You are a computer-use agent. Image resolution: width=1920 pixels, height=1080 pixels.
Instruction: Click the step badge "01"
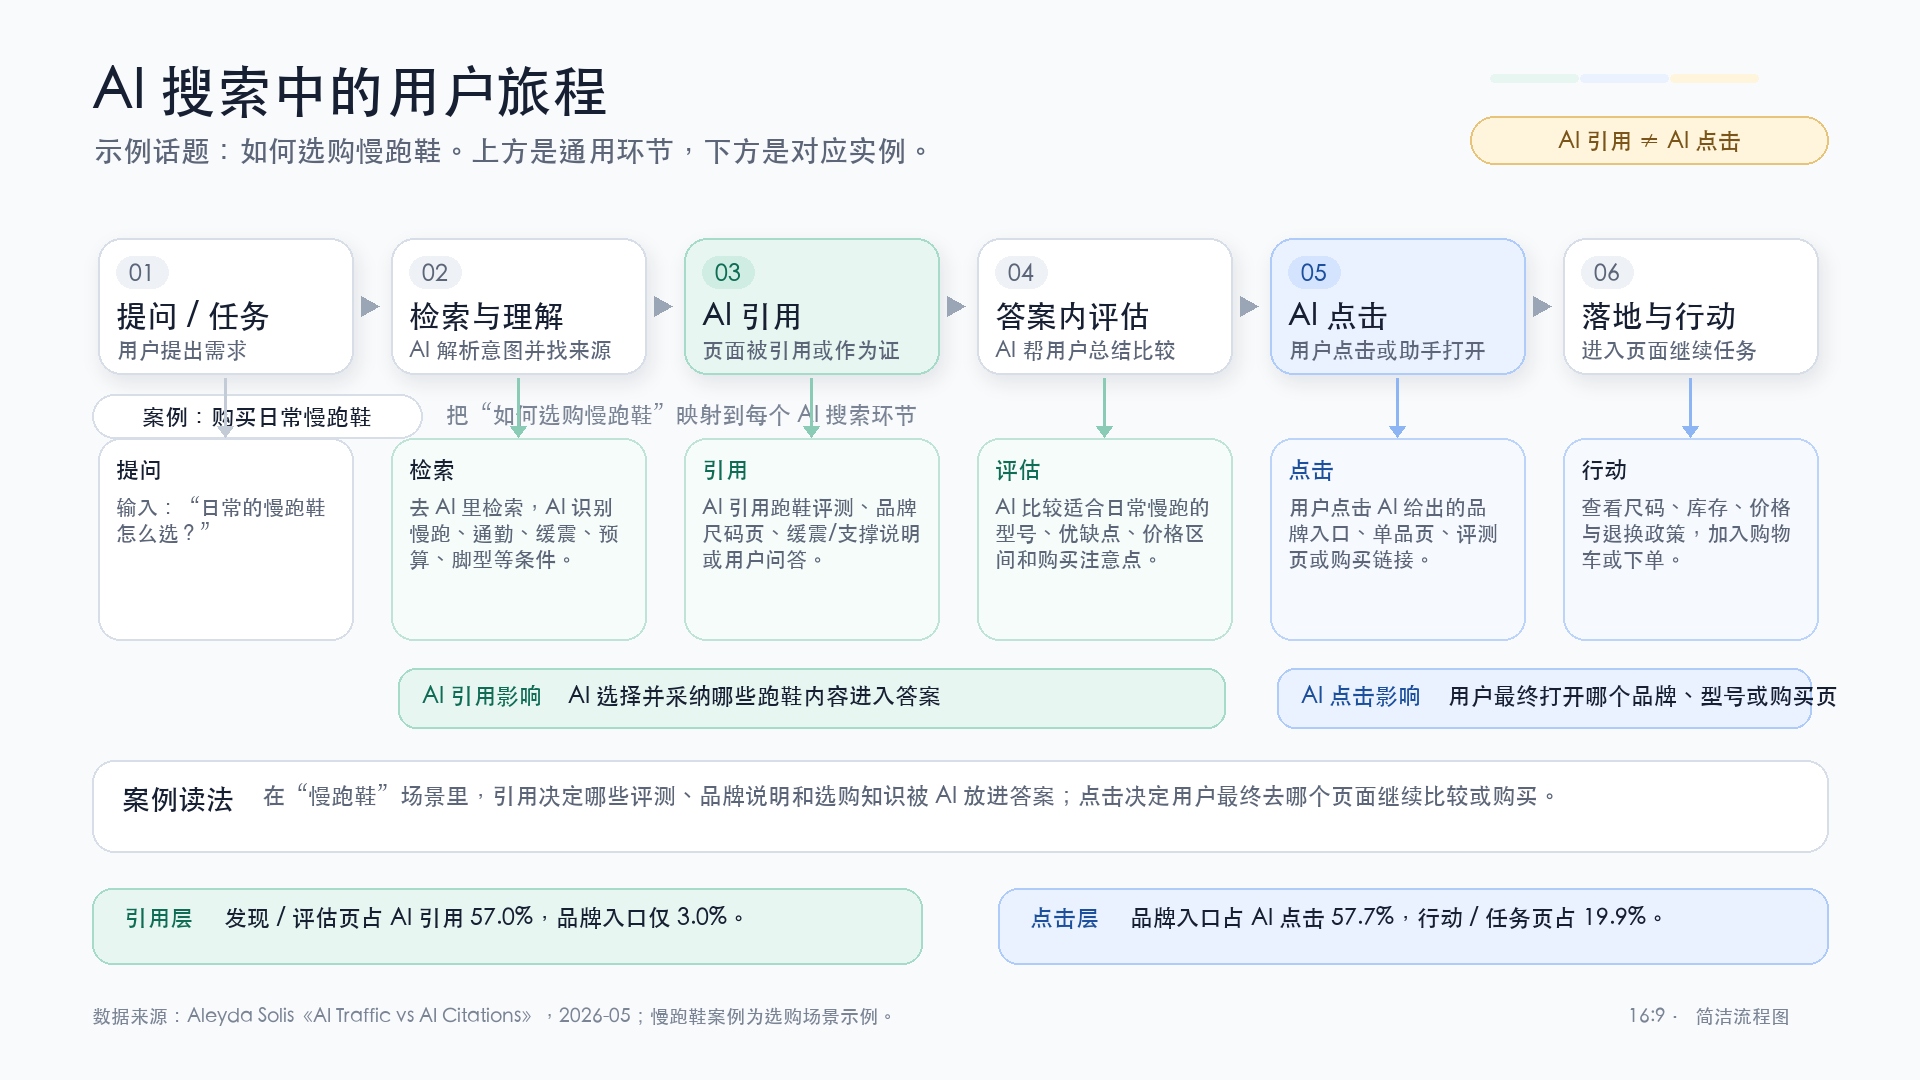142,273
